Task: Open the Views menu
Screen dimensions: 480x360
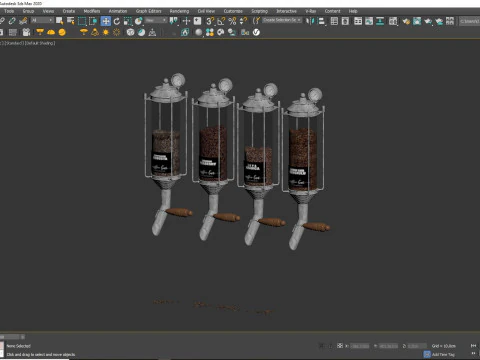Action: coord(48,11)
